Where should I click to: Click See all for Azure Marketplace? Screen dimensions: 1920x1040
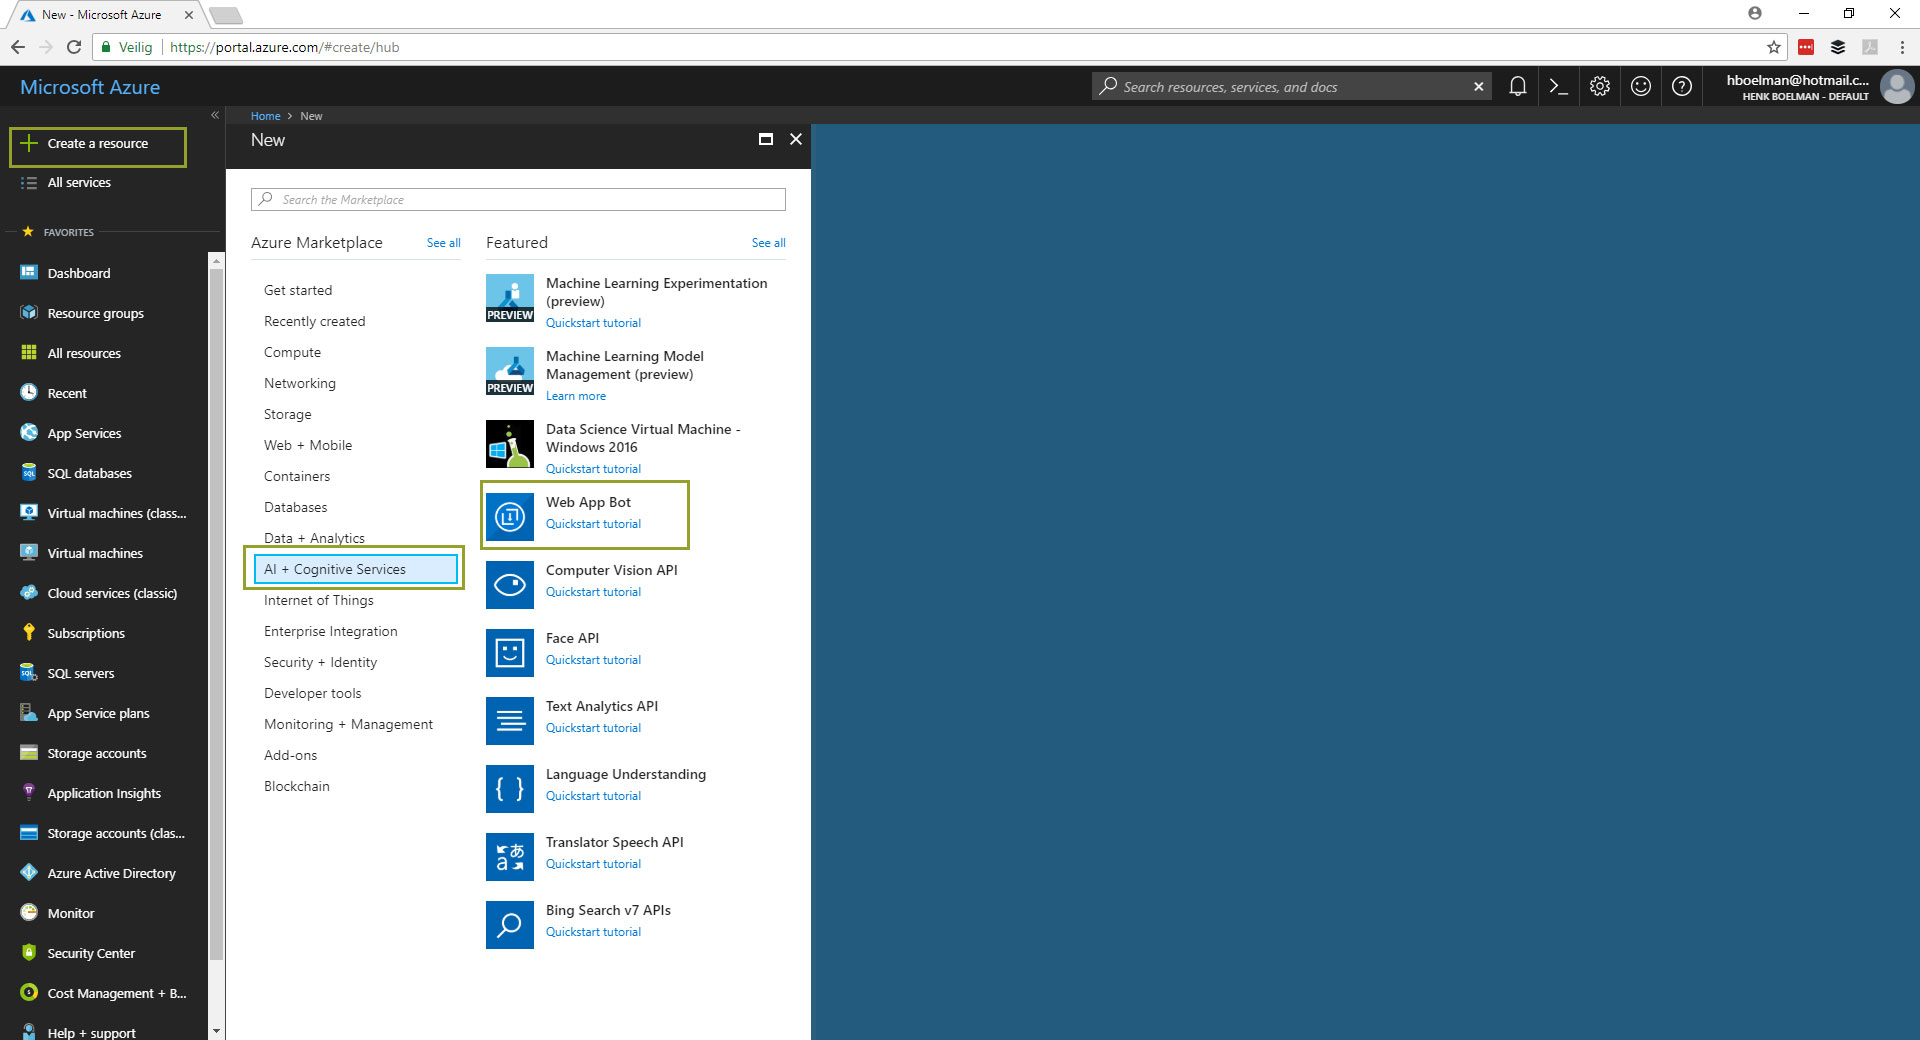point(443,243)
